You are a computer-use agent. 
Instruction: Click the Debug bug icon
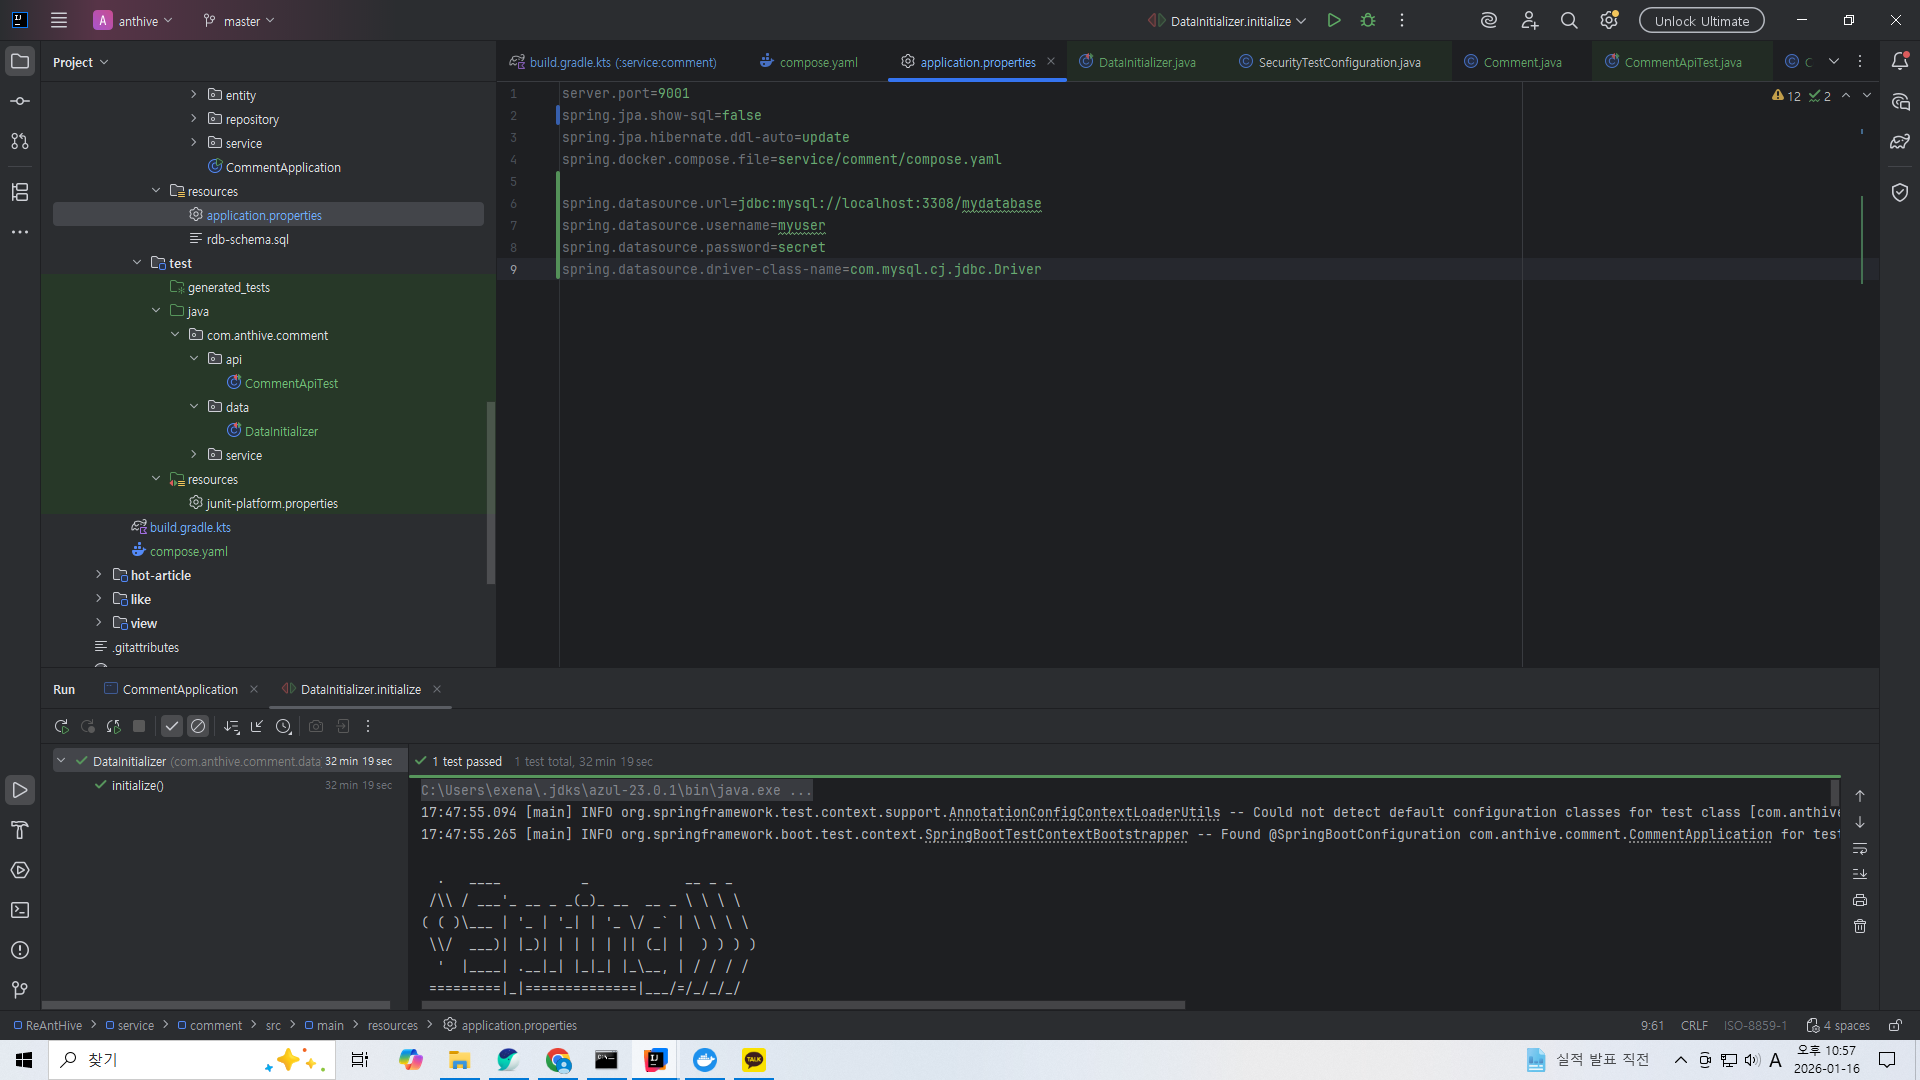coord(1368,20)
